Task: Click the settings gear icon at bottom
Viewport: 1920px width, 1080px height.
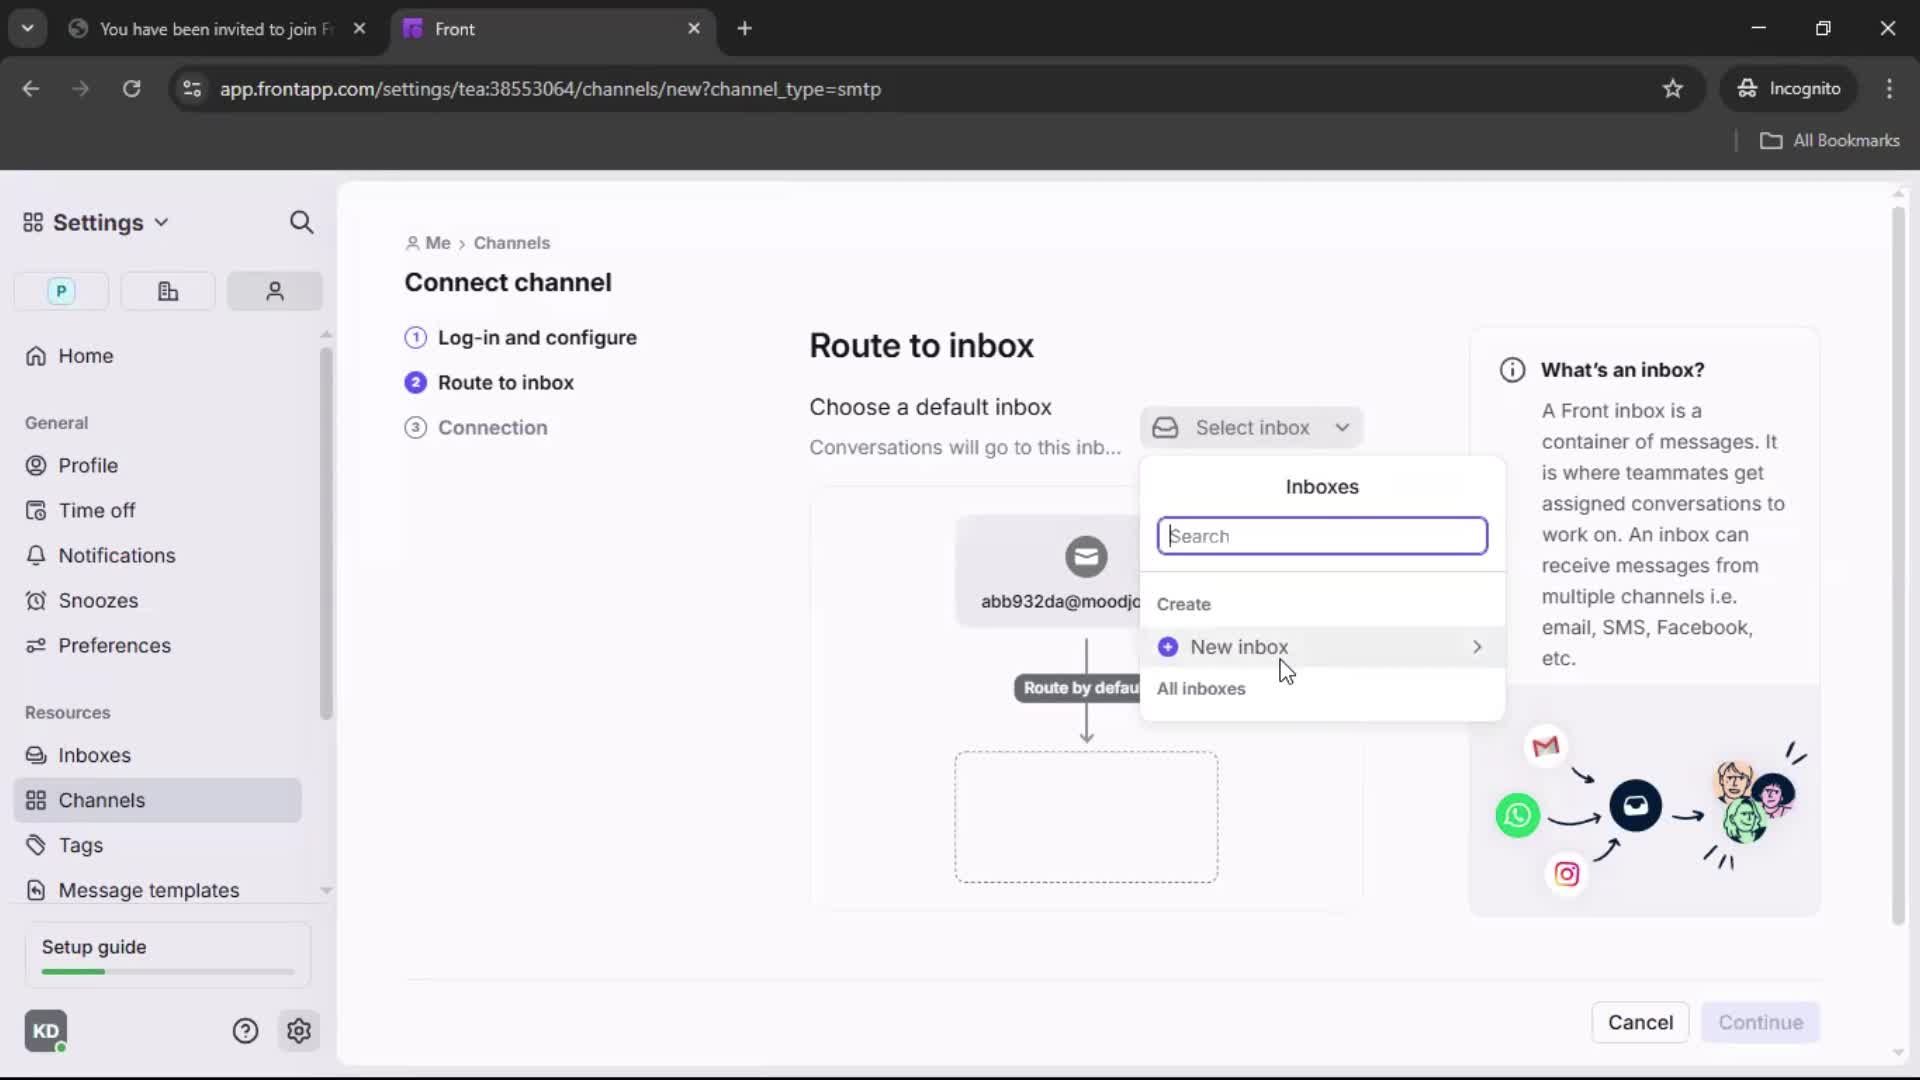Action: pyautogui.click(x=298, y=1031)
